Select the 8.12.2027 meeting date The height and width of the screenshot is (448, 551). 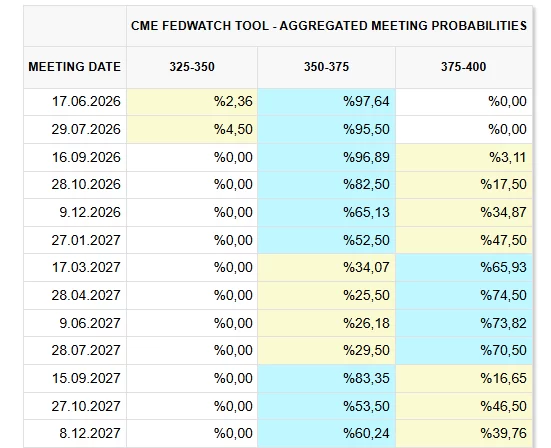(x=75, y=434)
